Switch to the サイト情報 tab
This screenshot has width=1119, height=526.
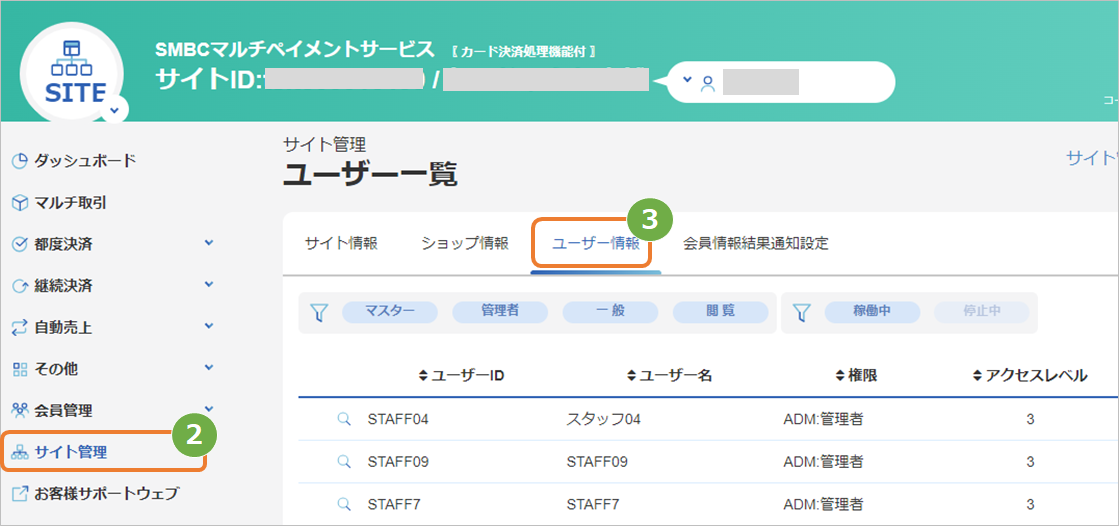341,243
